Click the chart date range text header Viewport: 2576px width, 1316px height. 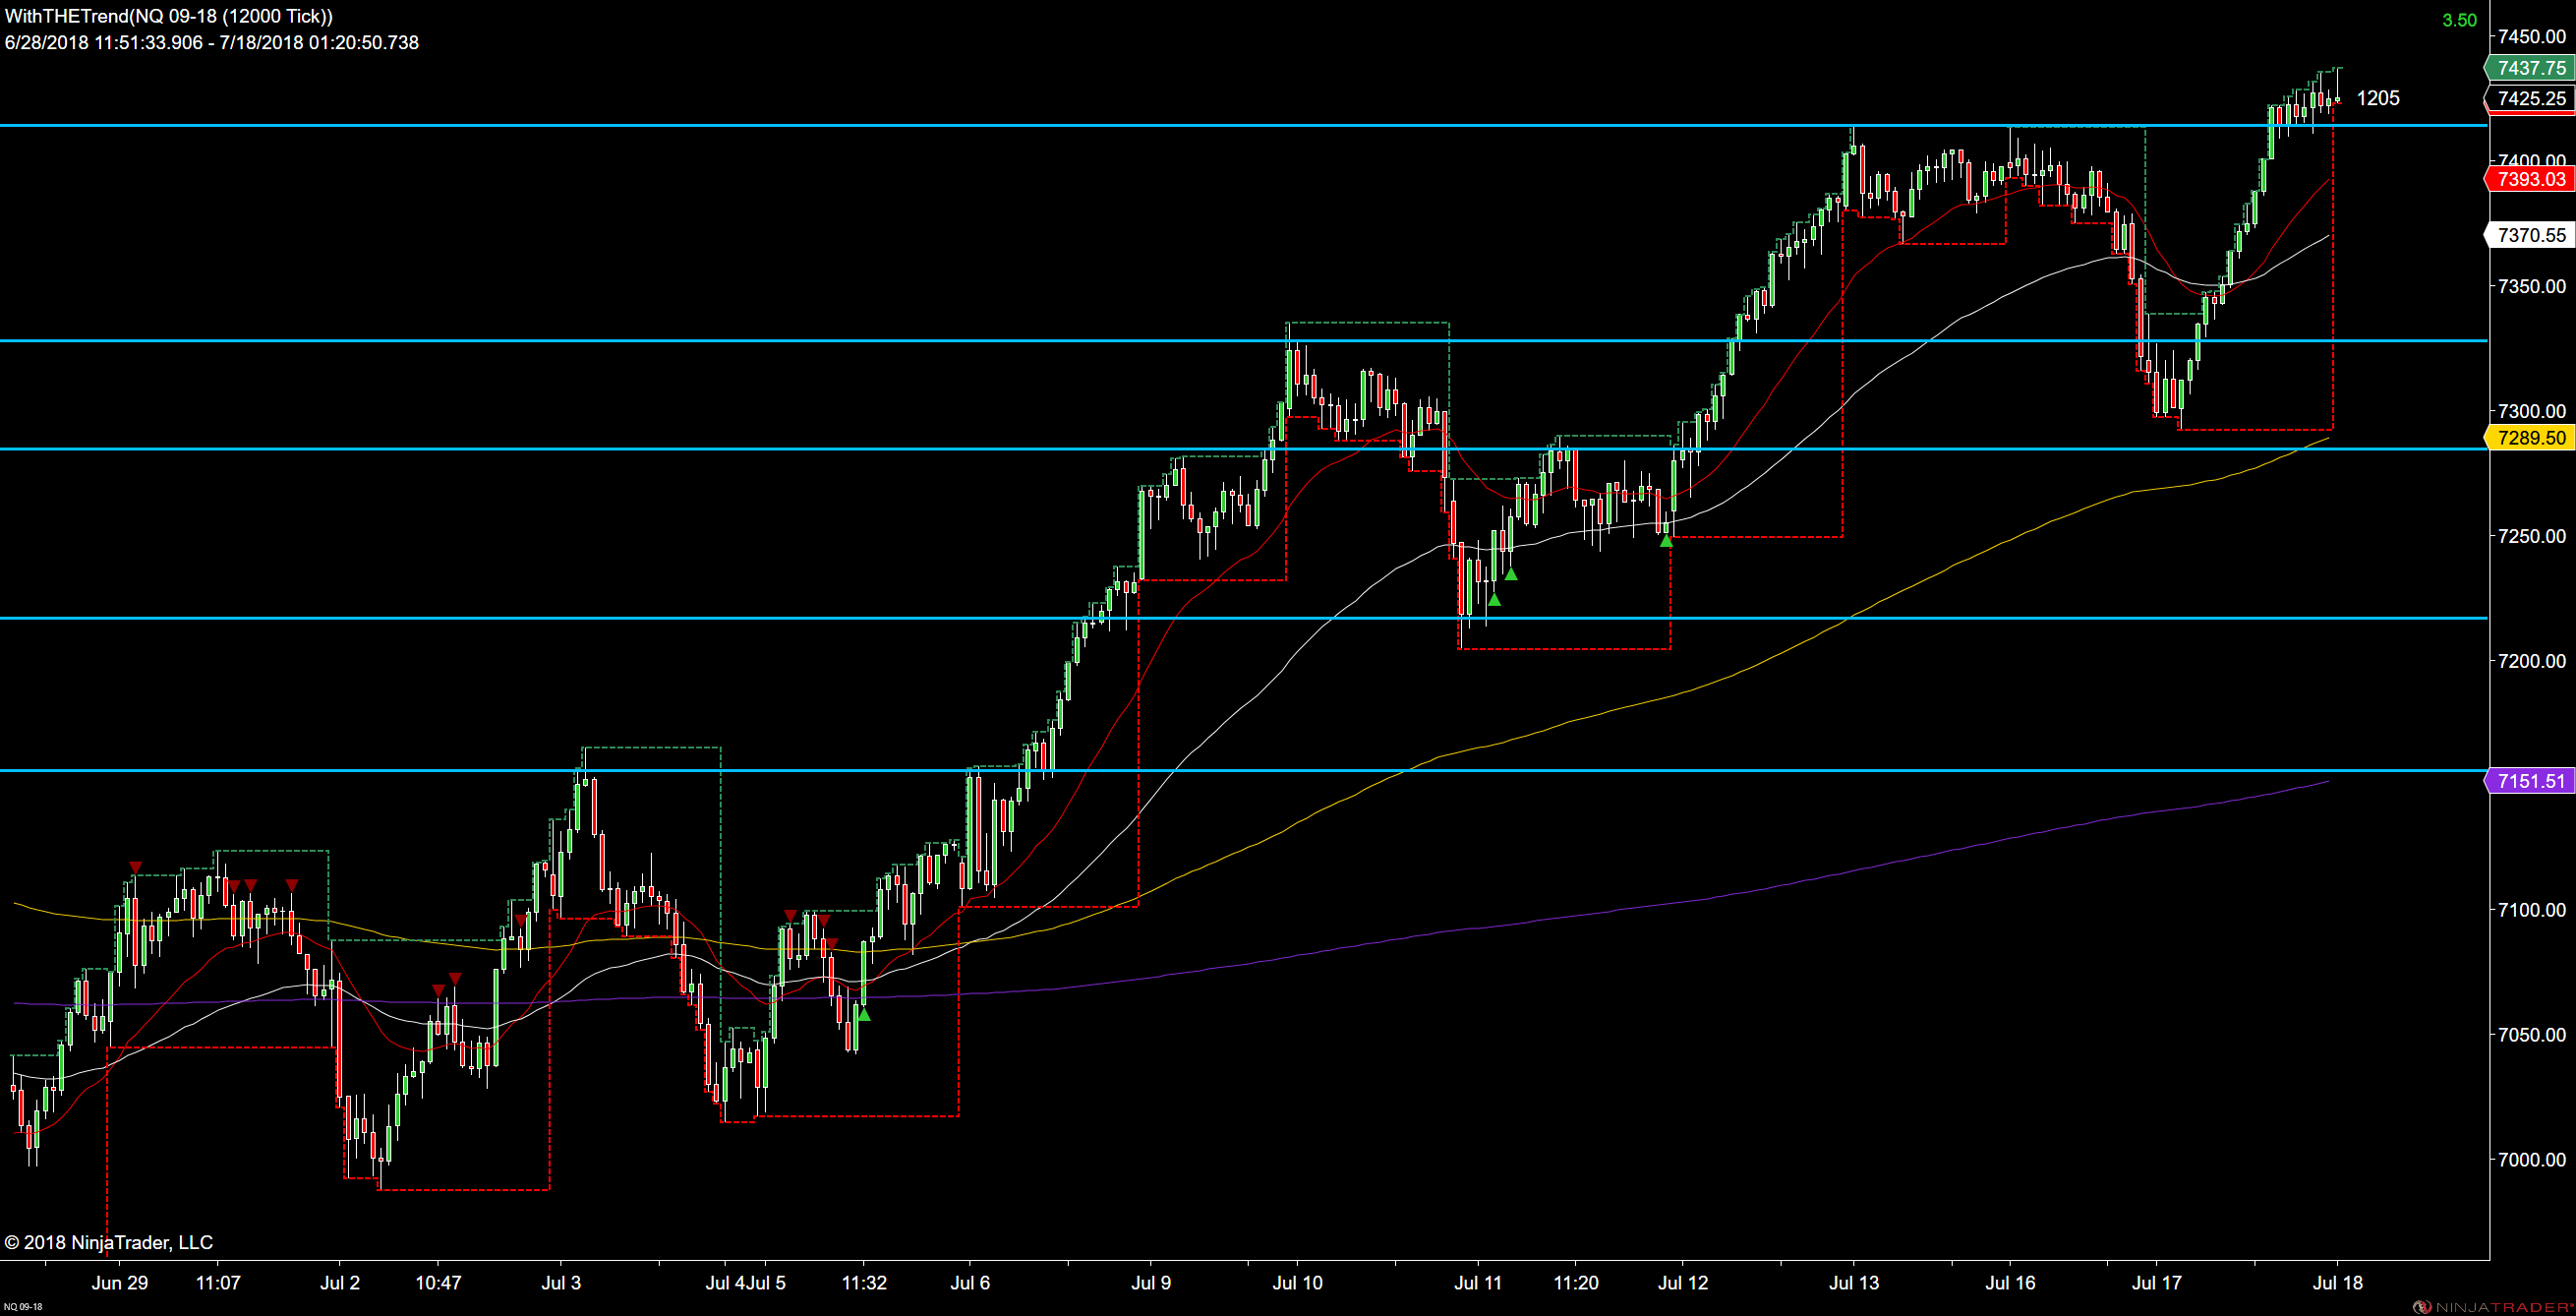click(x=212, y=43)
